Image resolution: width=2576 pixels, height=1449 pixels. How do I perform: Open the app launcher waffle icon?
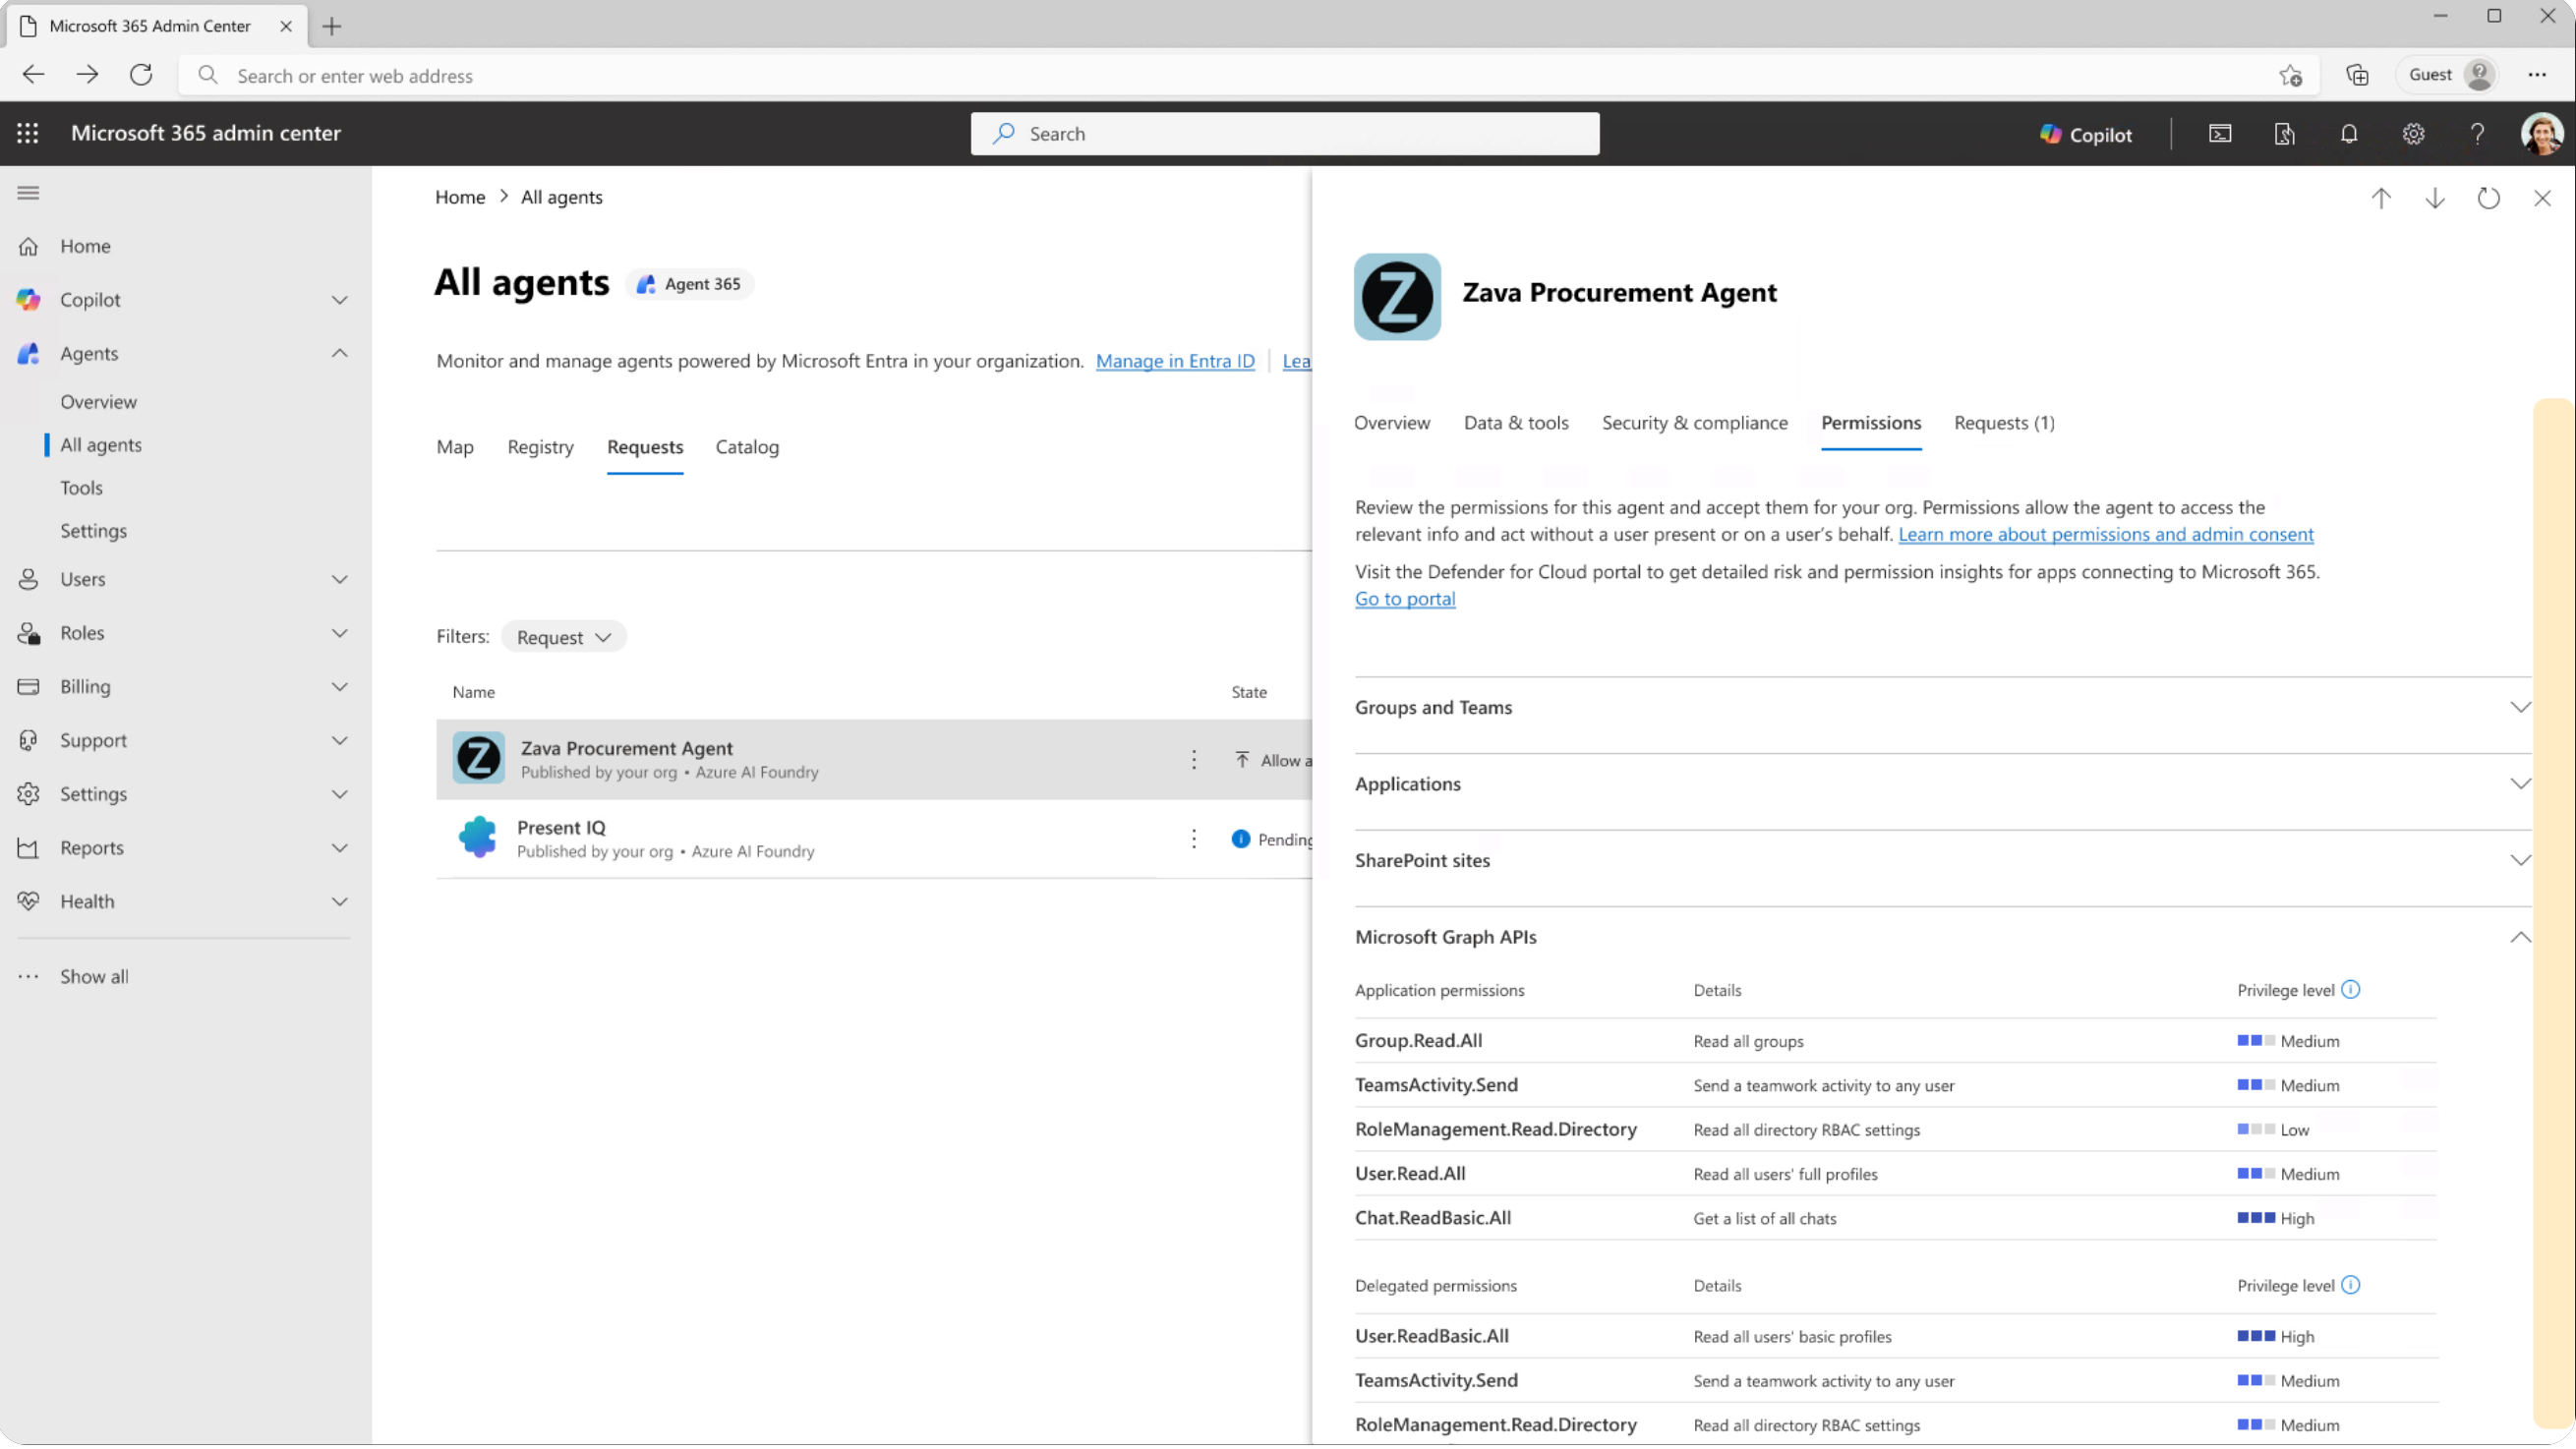click(x=28, y=133)
